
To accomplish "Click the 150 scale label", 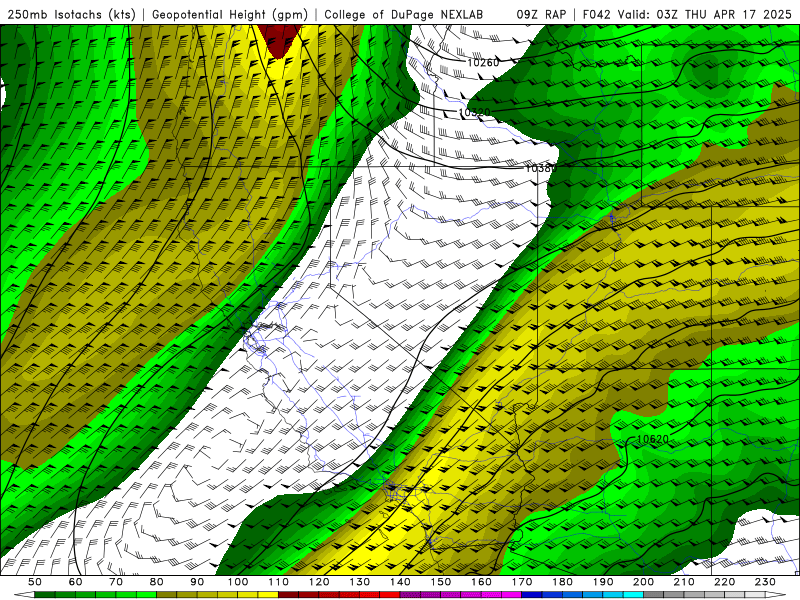I will 440,582.
